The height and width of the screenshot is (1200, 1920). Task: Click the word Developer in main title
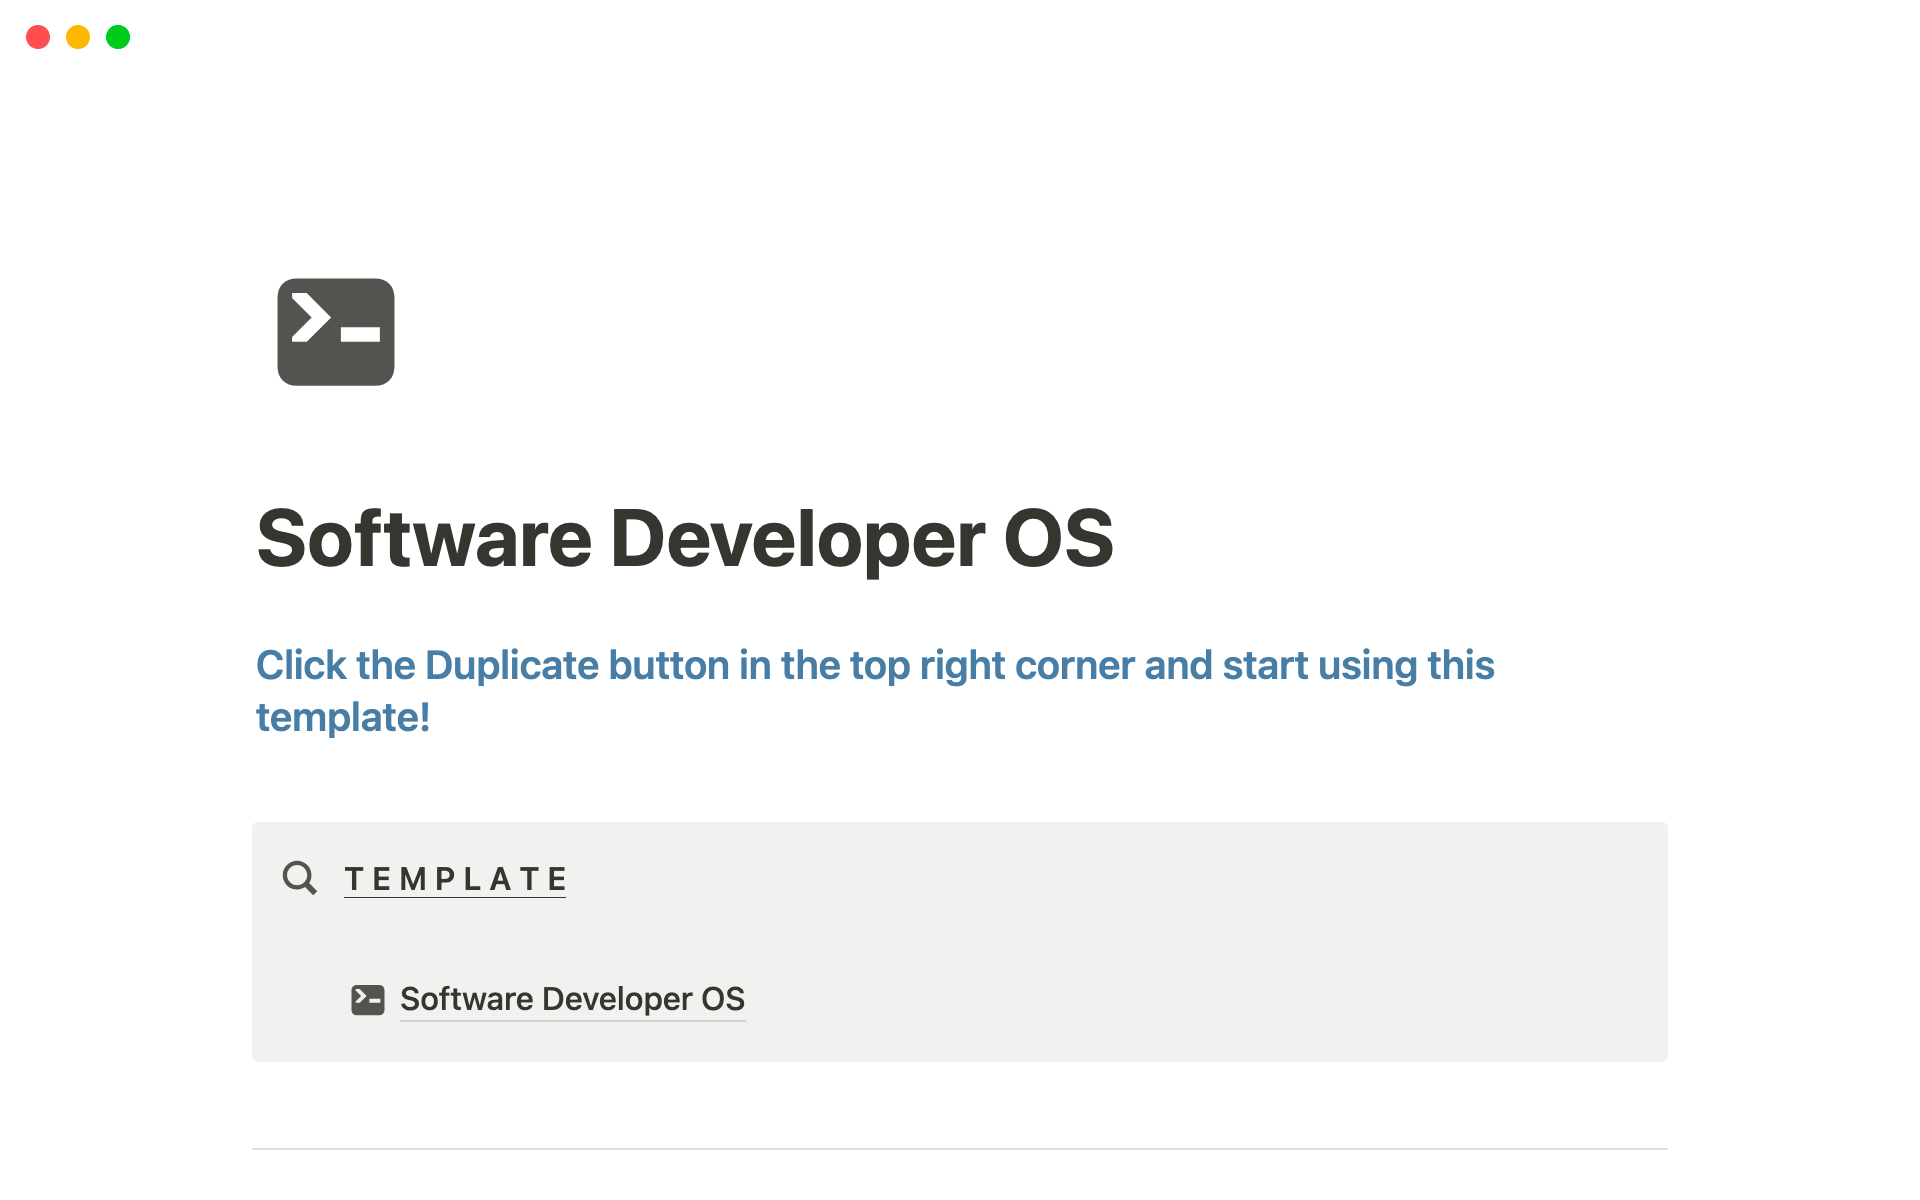(797, 539)
